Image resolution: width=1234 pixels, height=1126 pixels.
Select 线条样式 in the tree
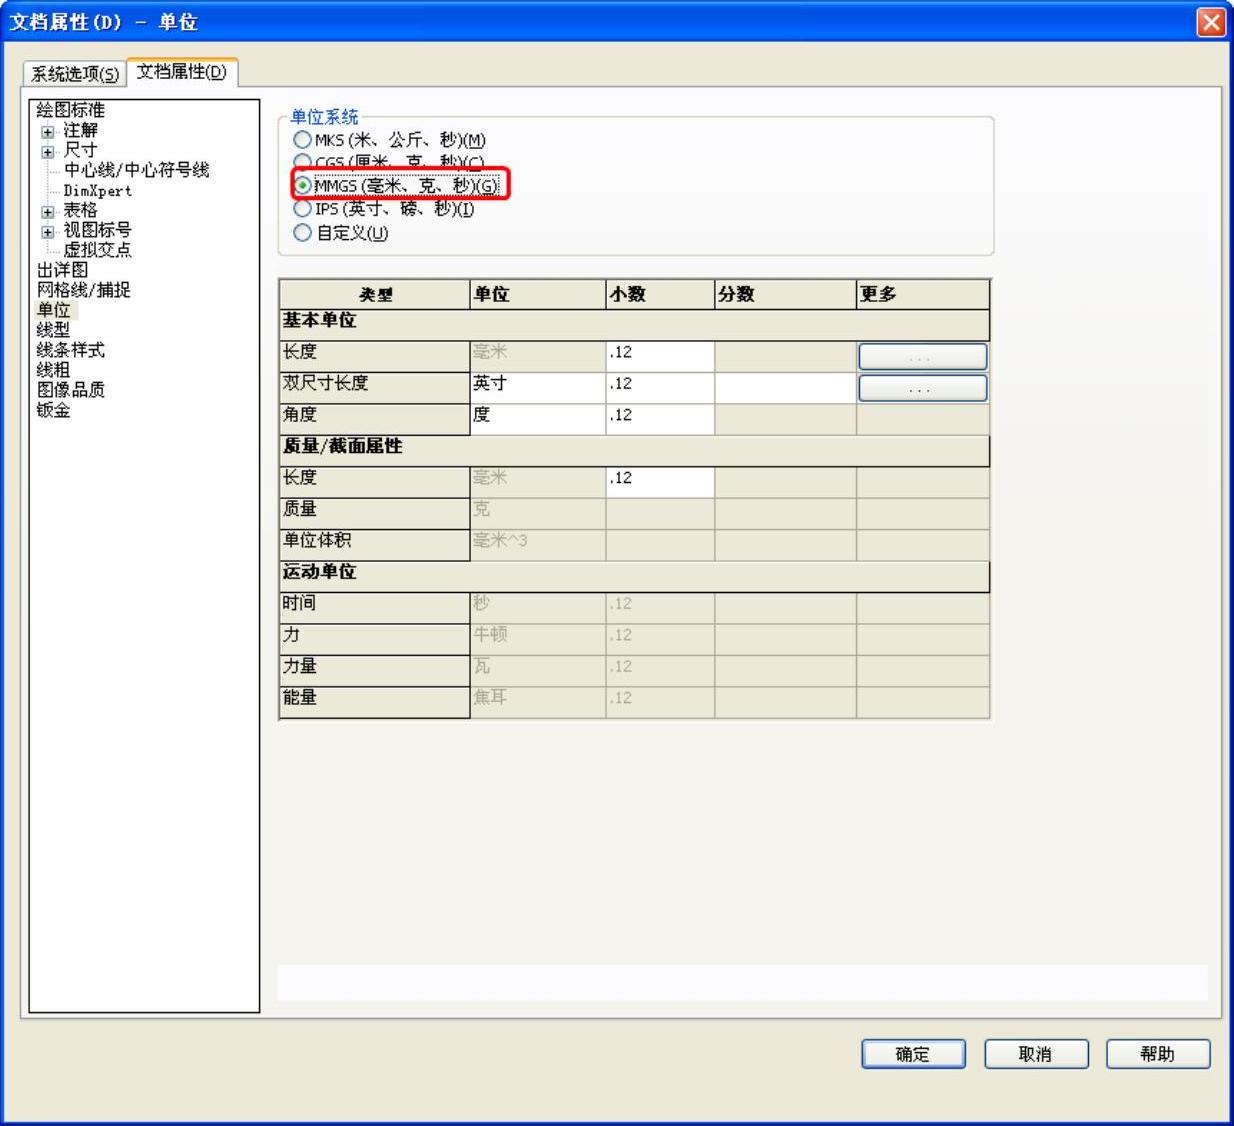(x=70, y=350)
